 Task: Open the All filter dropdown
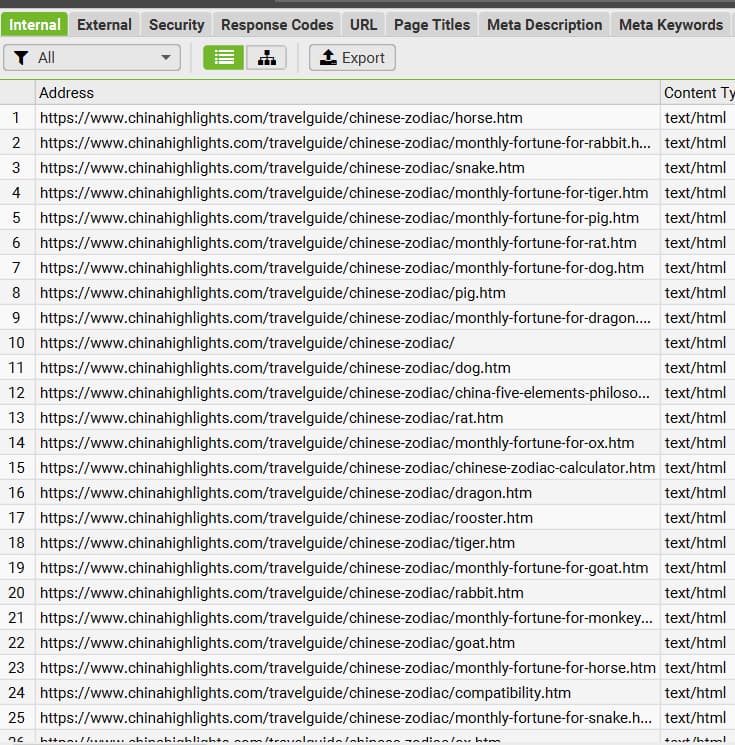tap(92, 57)
